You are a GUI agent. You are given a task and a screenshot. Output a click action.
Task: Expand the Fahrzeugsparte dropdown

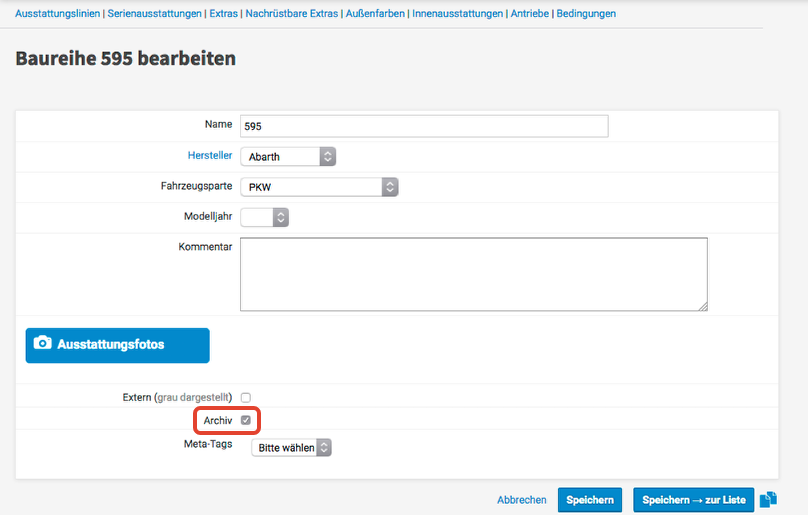(319, 187)
